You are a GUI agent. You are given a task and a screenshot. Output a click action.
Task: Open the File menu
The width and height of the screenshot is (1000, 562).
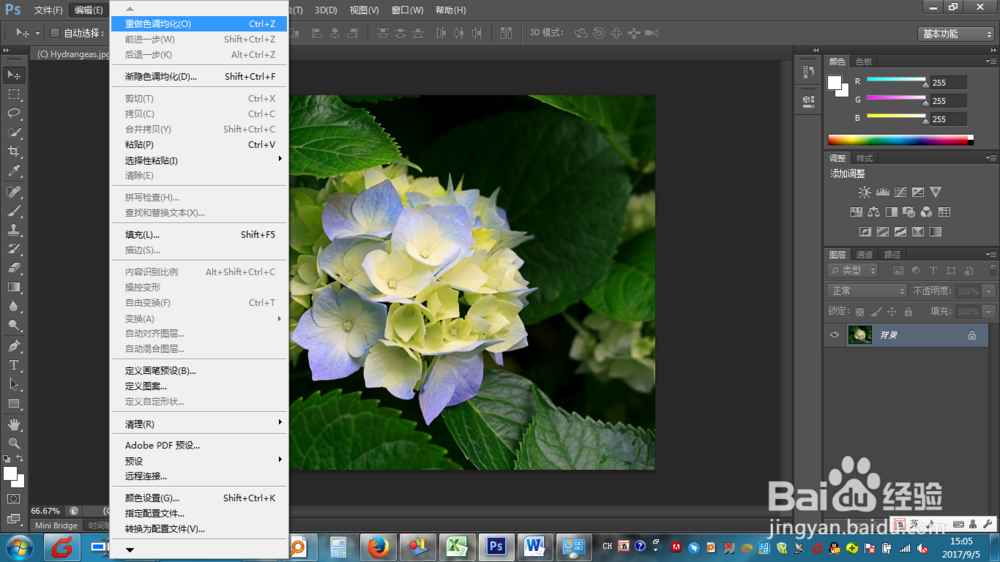point(48,10)
